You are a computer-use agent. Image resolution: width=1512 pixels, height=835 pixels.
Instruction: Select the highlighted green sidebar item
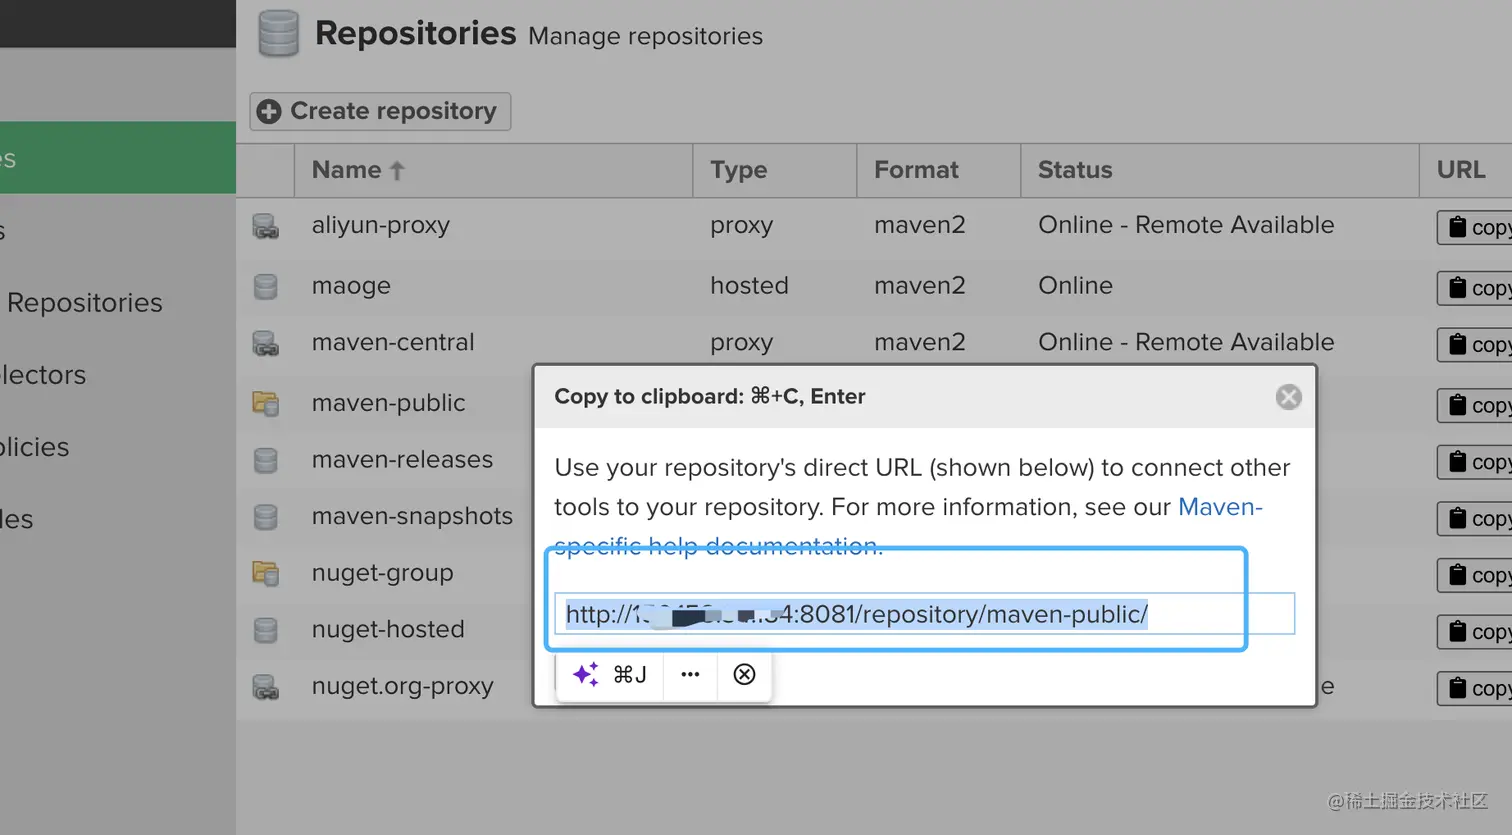click(117, 158)
